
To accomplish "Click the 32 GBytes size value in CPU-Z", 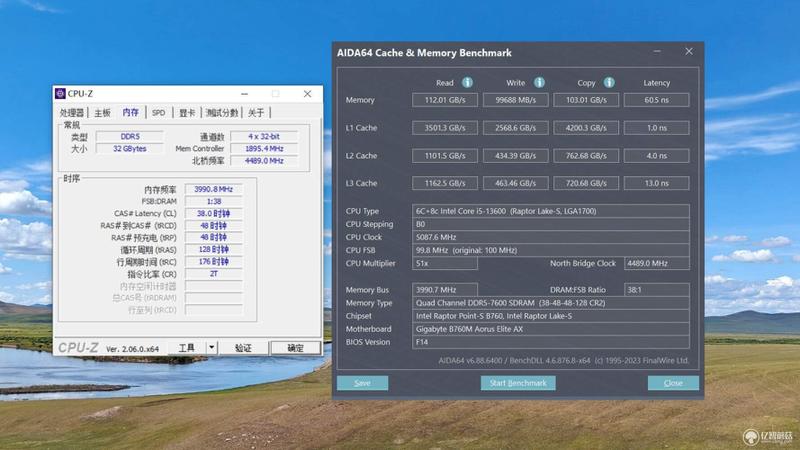I will tap(130, 148).
